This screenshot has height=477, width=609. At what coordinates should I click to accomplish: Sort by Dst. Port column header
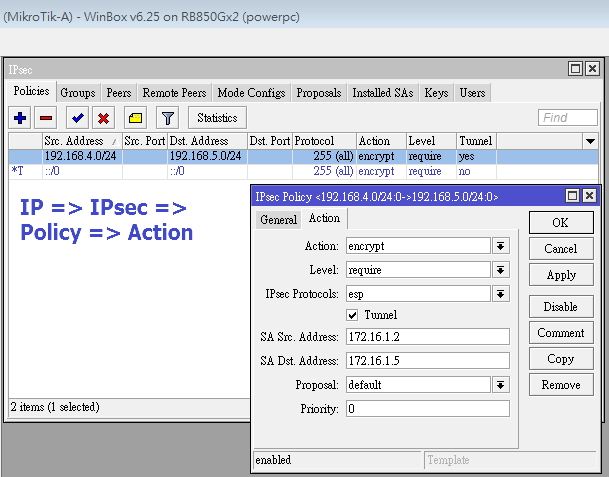(x=270, y=141)
